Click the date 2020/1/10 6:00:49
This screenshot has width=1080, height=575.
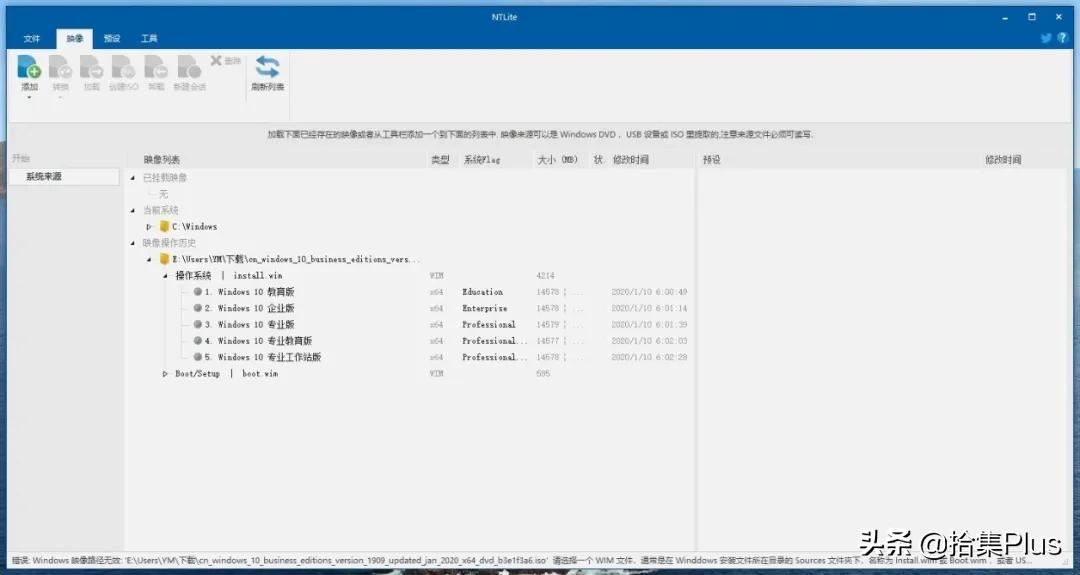[x=649, y=292]
